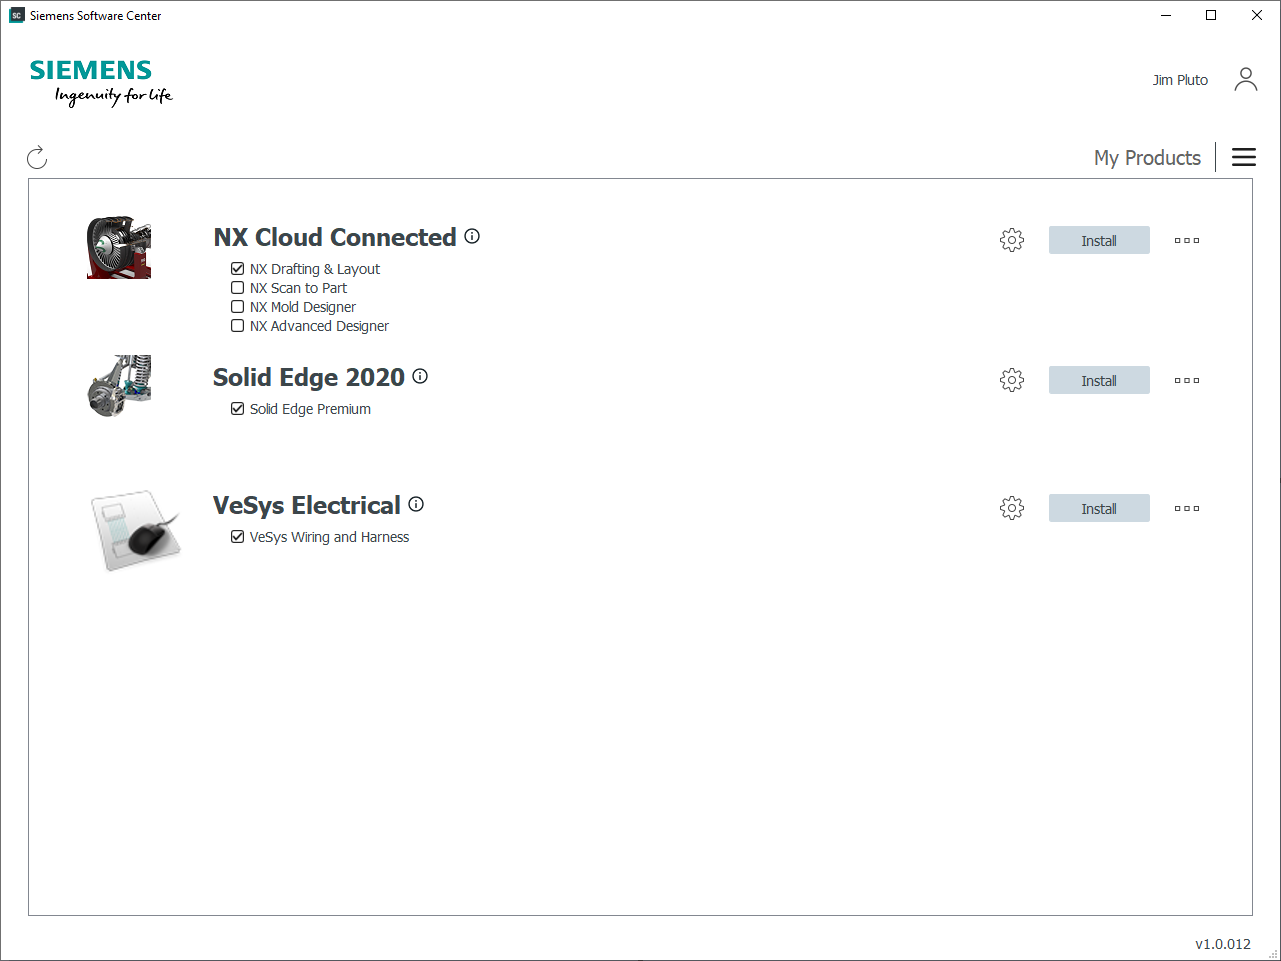The height and width of the screenshot is (961, 1281).
Task: Open more options for VeSys Electrical
Action: point(1187,508)
